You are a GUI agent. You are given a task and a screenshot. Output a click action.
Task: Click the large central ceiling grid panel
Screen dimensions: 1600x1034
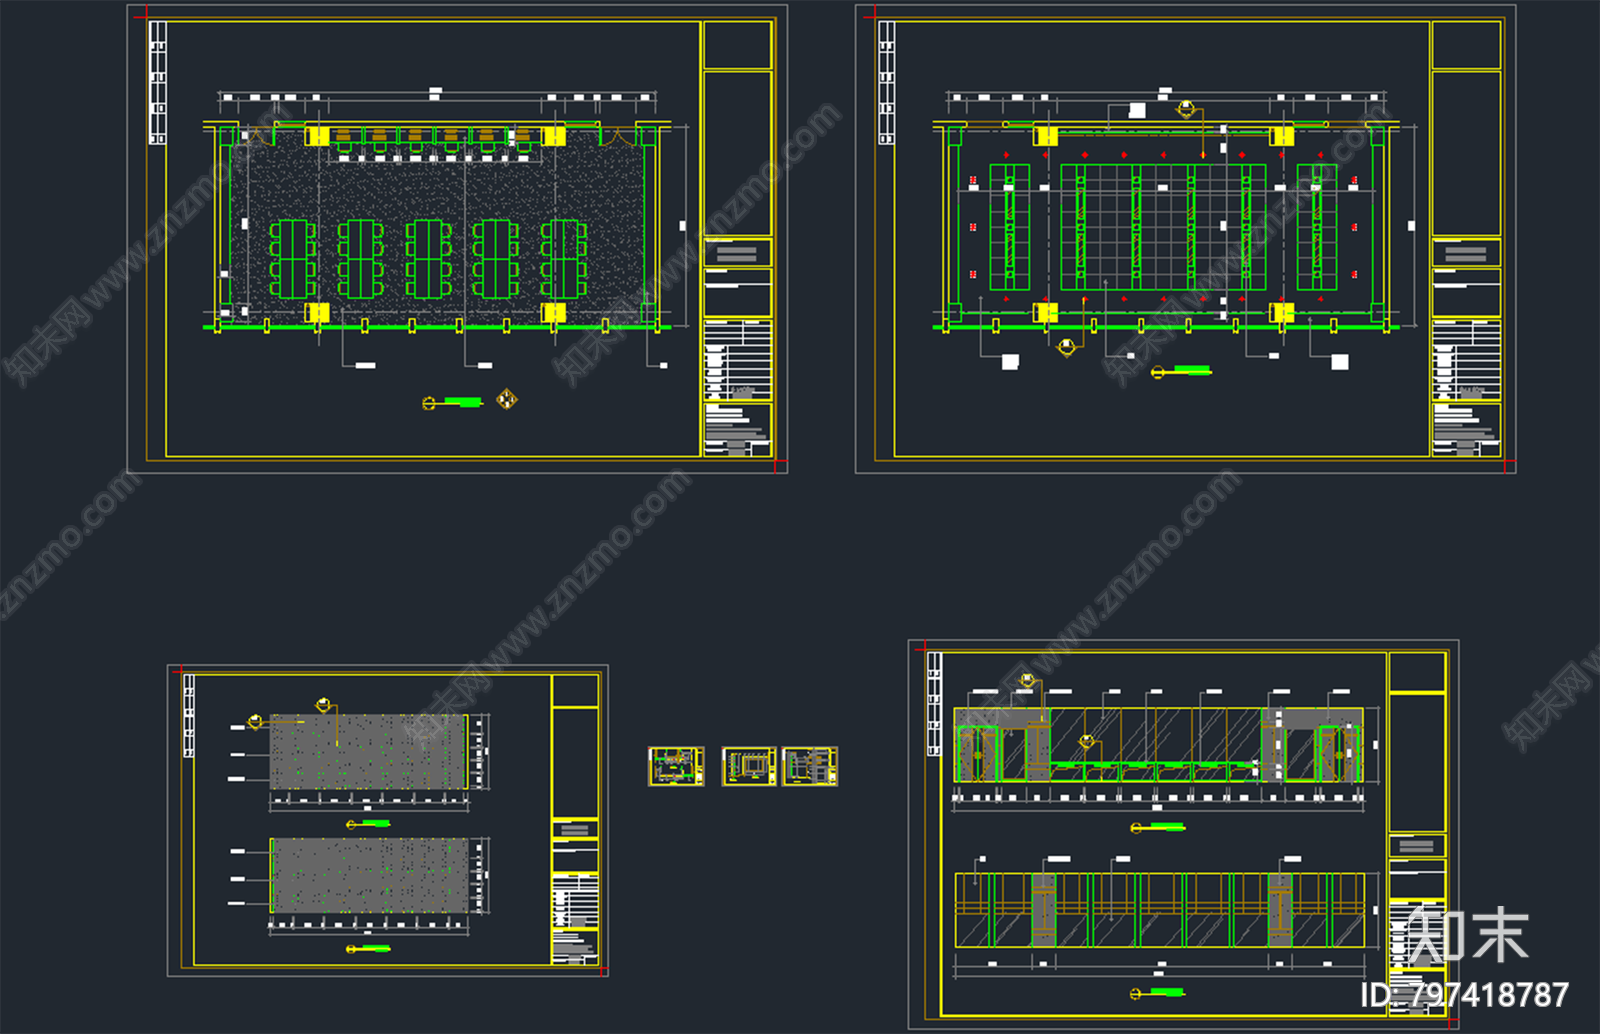(1163, 227)
